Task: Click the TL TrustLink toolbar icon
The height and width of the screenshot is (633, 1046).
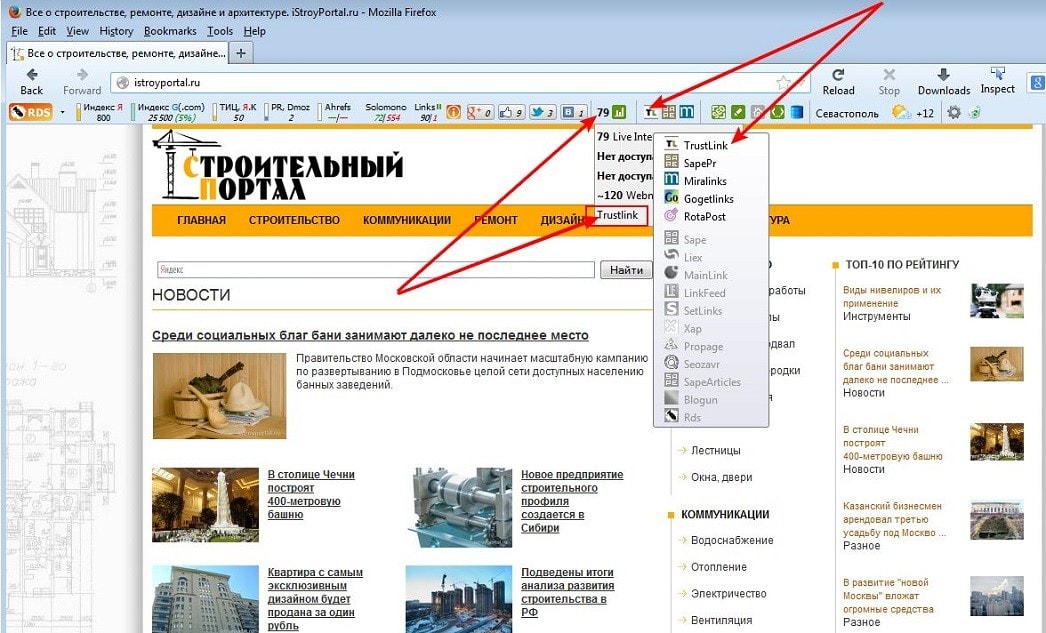Action: pos(651,112)
